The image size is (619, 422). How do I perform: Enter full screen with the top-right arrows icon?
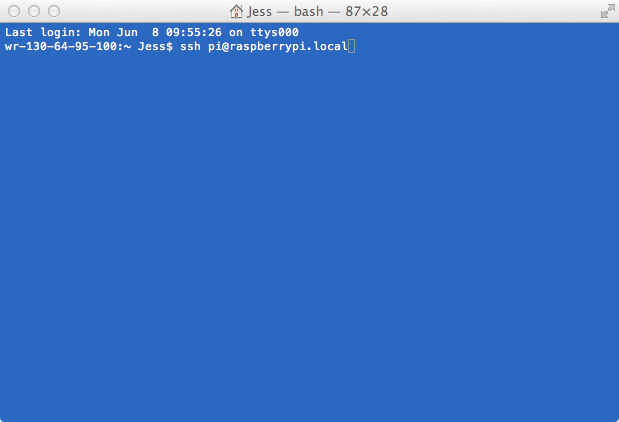607,11
